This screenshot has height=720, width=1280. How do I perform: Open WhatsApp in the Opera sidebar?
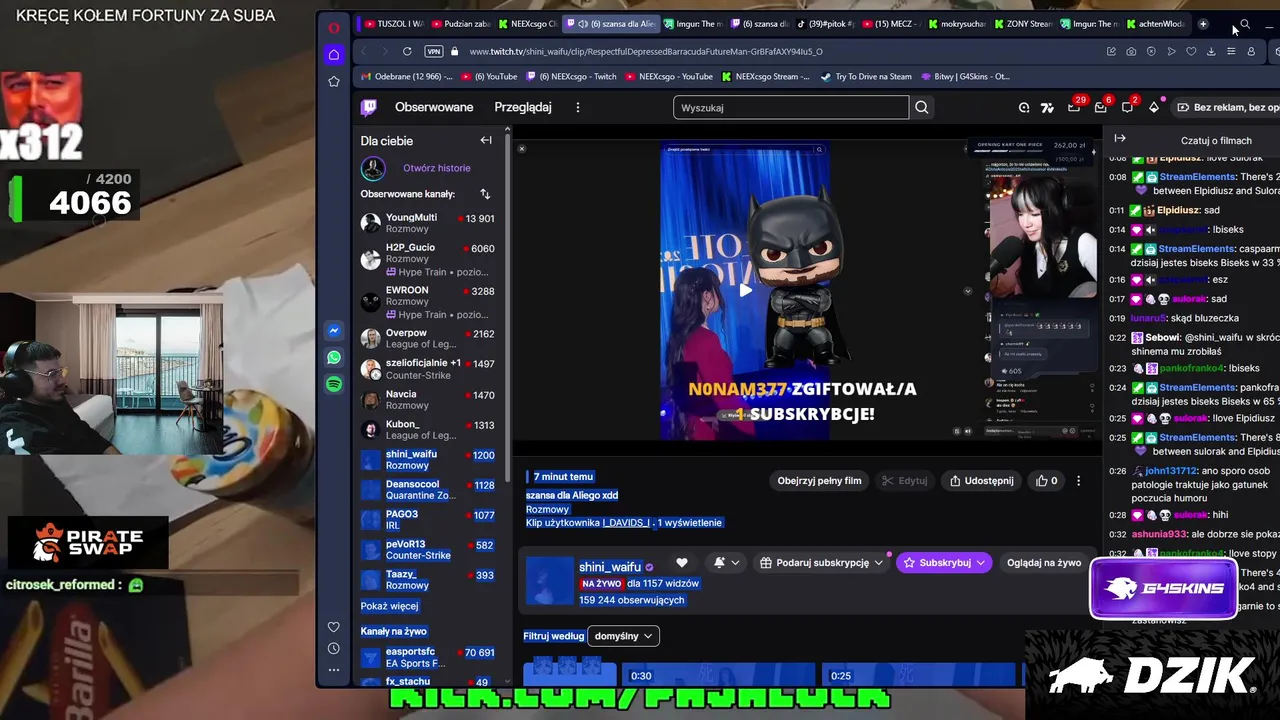click(x=334, y=357)
